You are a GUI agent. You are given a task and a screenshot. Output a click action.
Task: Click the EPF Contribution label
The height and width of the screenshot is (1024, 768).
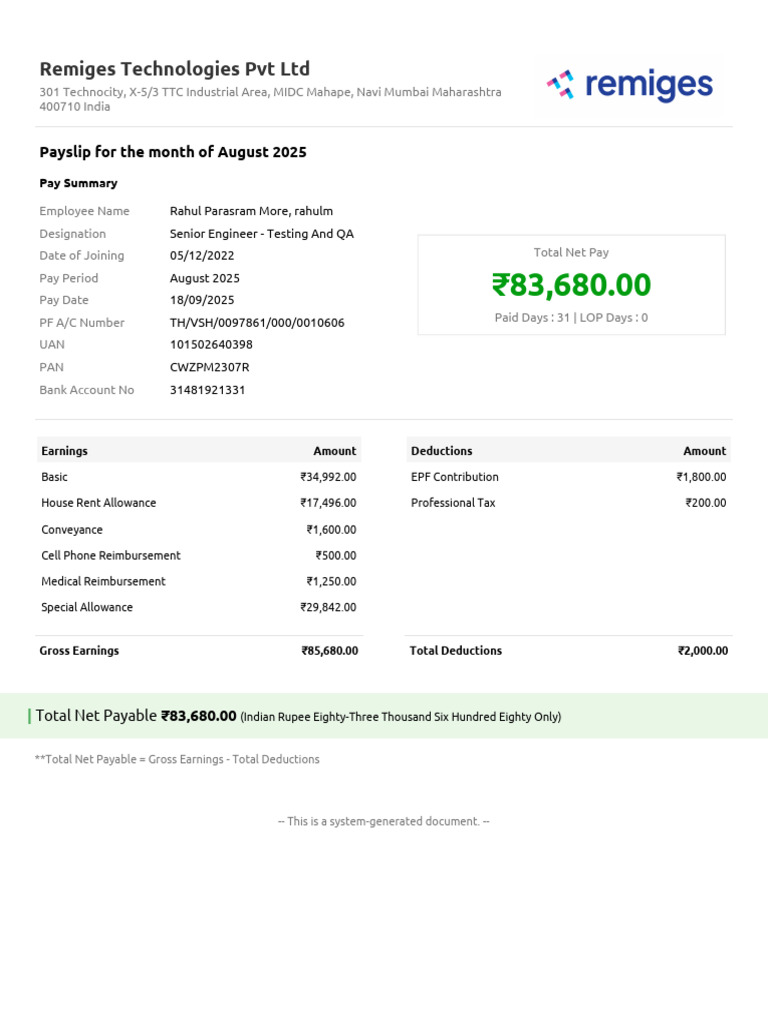455,477
